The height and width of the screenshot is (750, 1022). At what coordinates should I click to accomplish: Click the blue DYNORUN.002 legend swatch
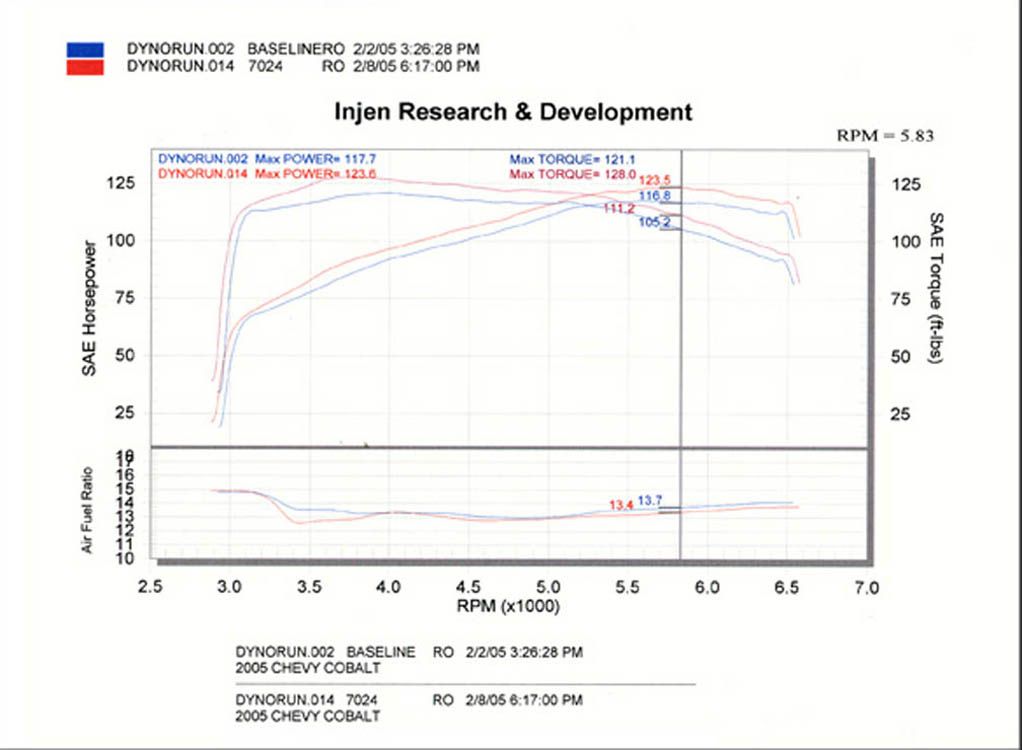click(85, 50)
